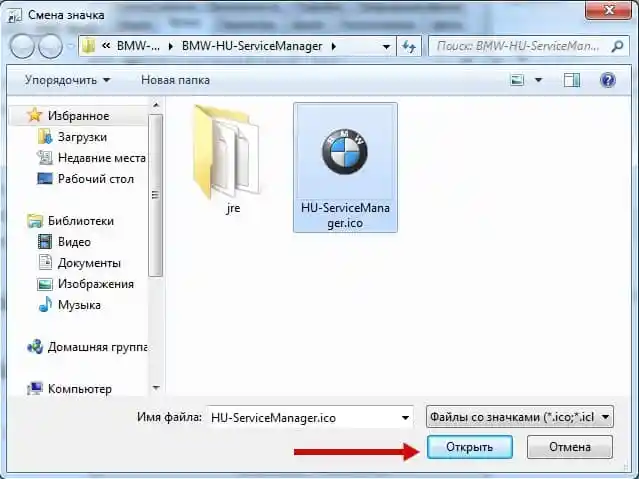
Task: Click the Домашняя группа icon
Action: 35,347
